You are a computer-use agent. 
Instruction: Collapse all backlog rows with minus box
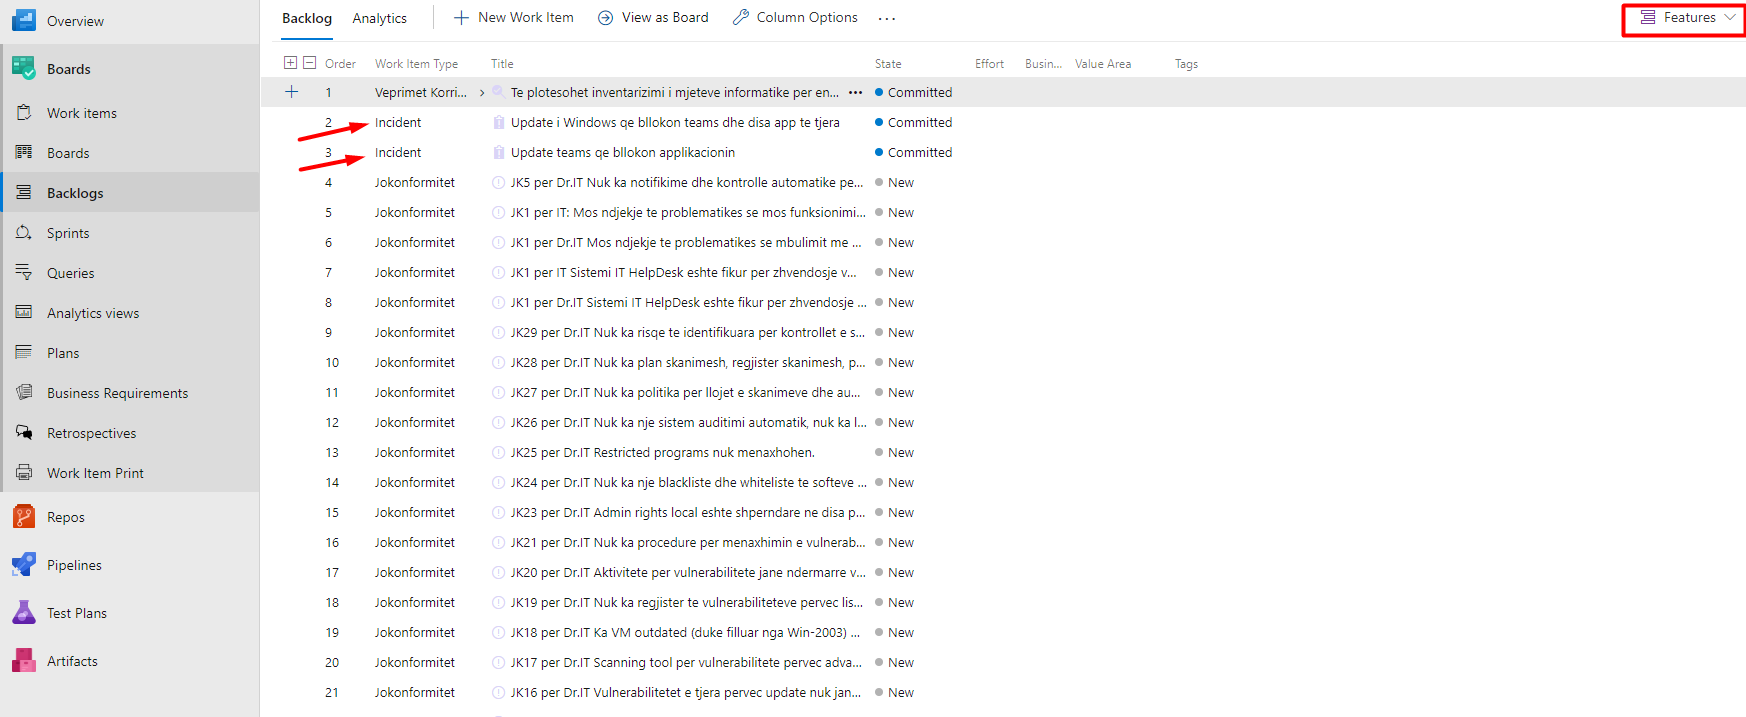(x=310, y=63)
